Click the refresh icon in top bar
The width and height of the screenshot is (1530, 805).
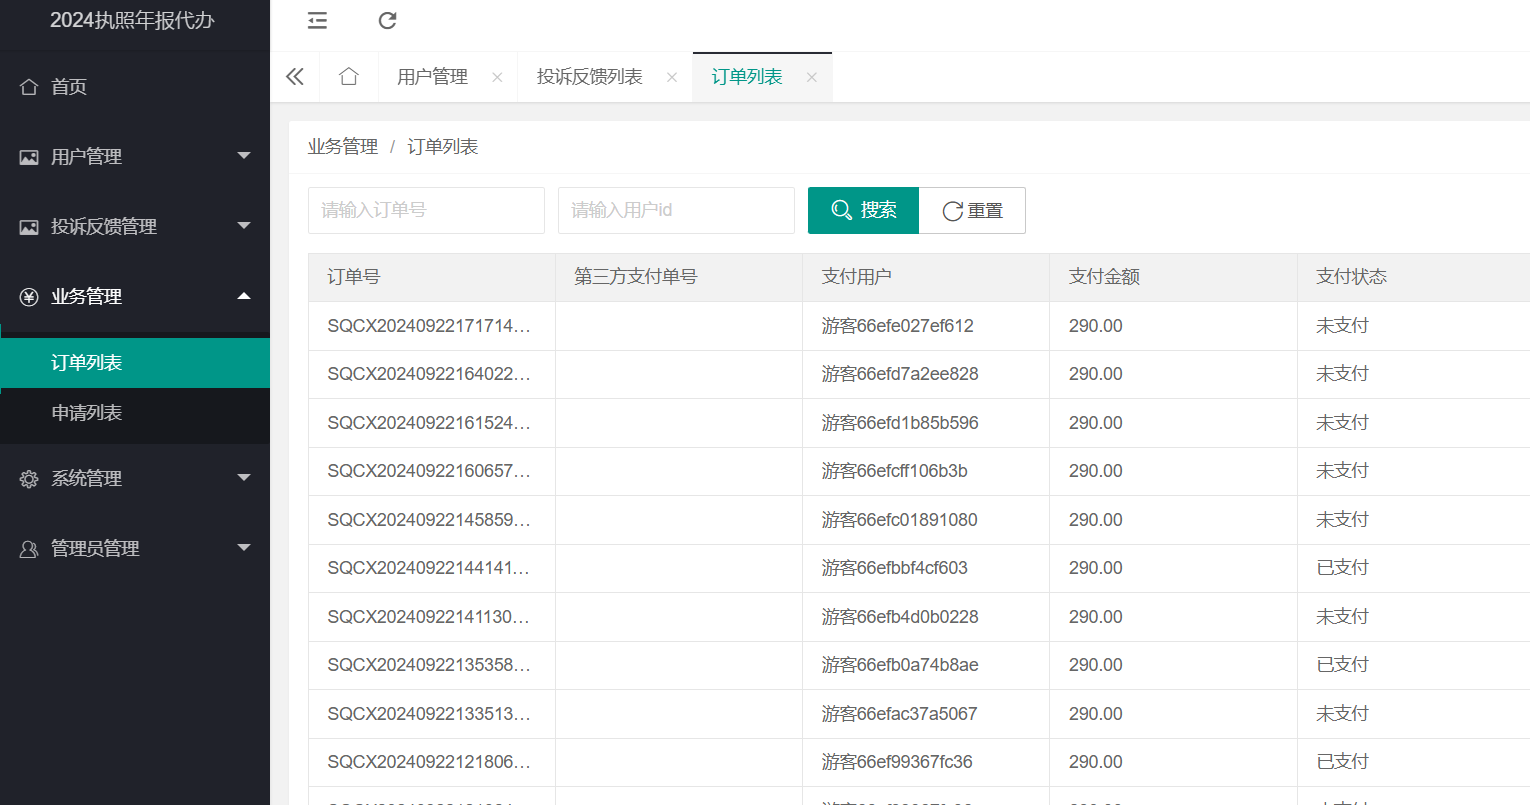click(388, 21)
